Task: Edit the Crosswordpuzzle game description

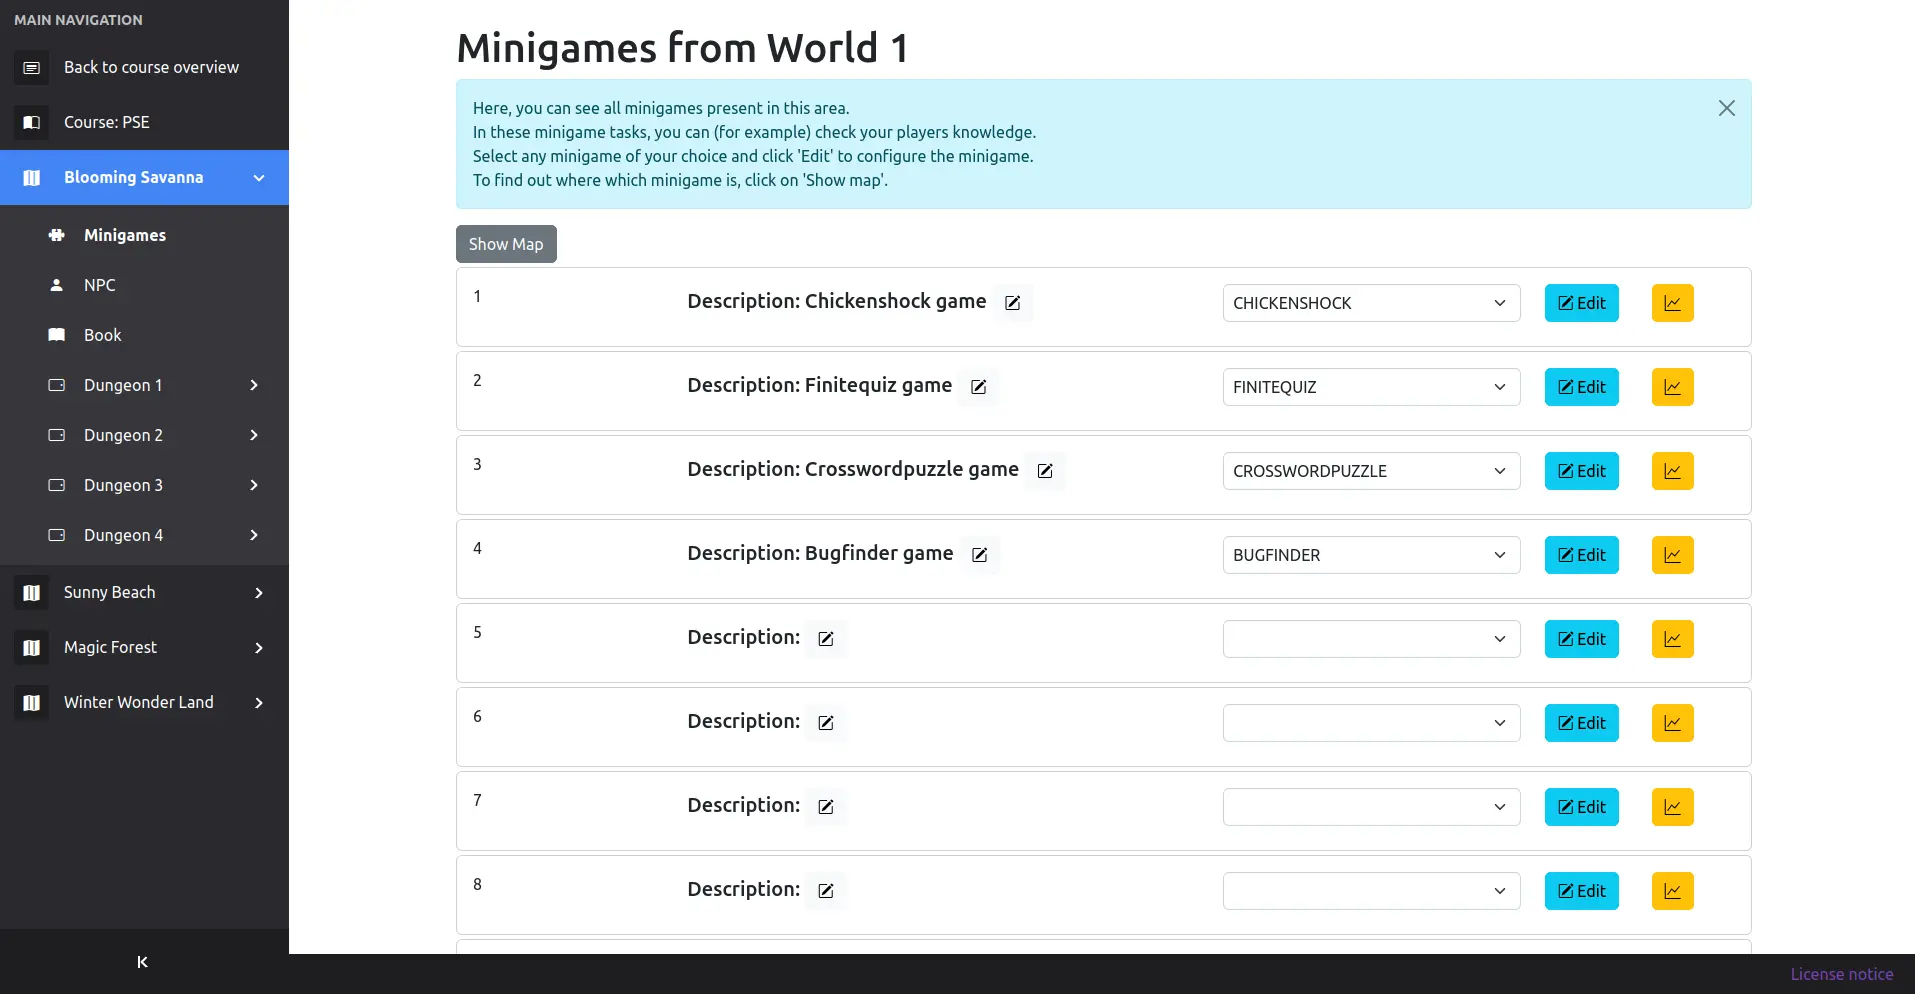Action: click(1045, 471)
